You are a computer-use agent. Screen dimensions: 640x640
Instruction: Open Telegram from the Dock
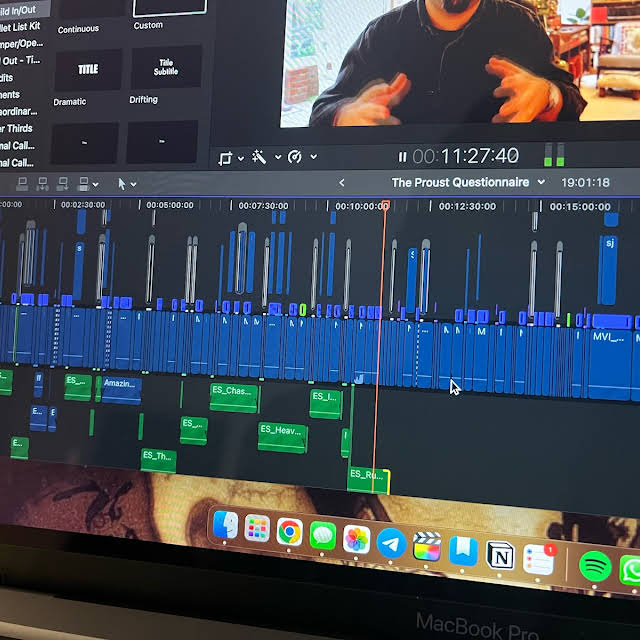[391, 540]
